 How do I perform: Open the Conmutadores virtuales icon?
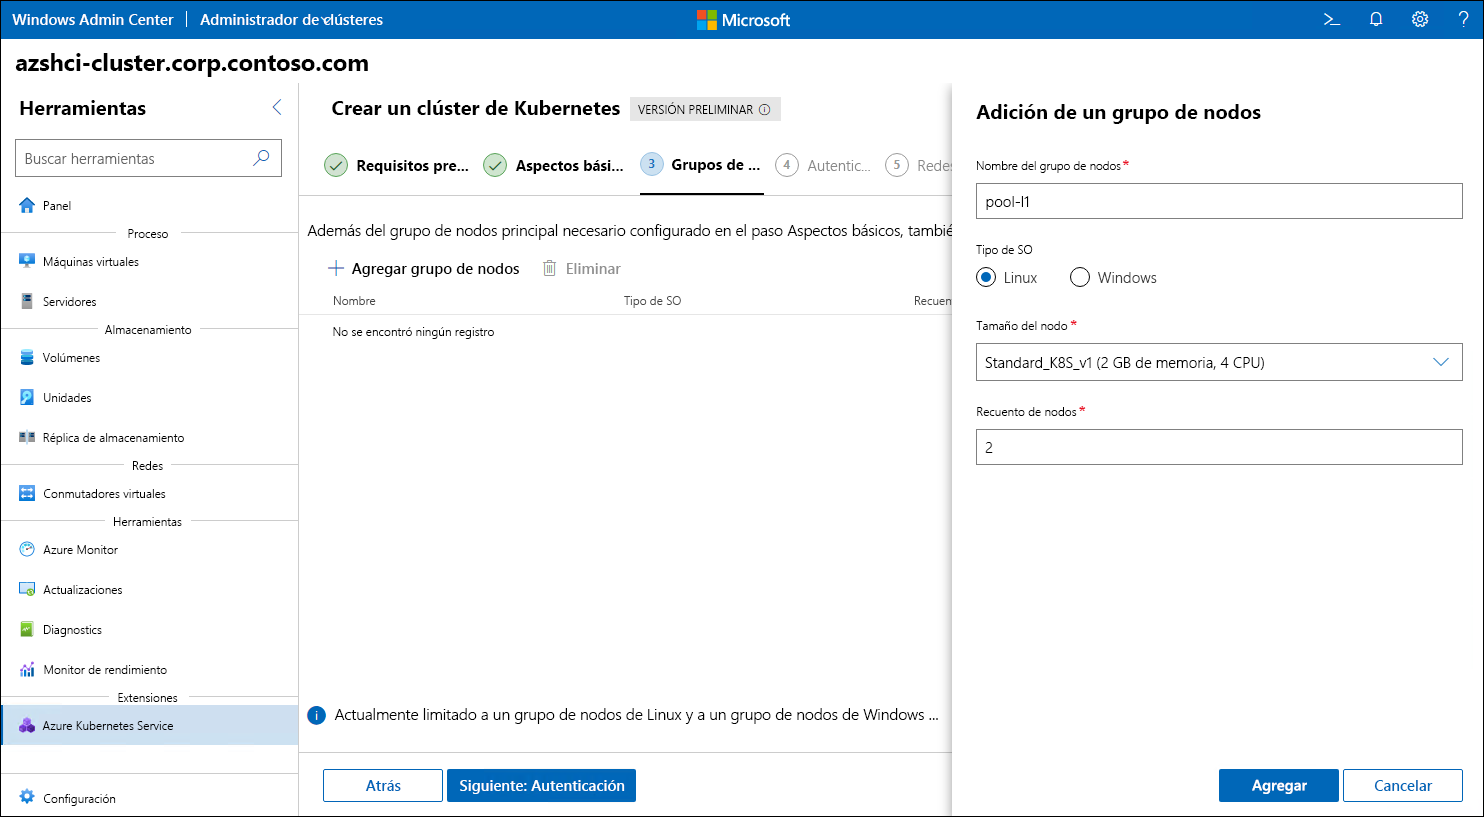[x=27, y=493]
